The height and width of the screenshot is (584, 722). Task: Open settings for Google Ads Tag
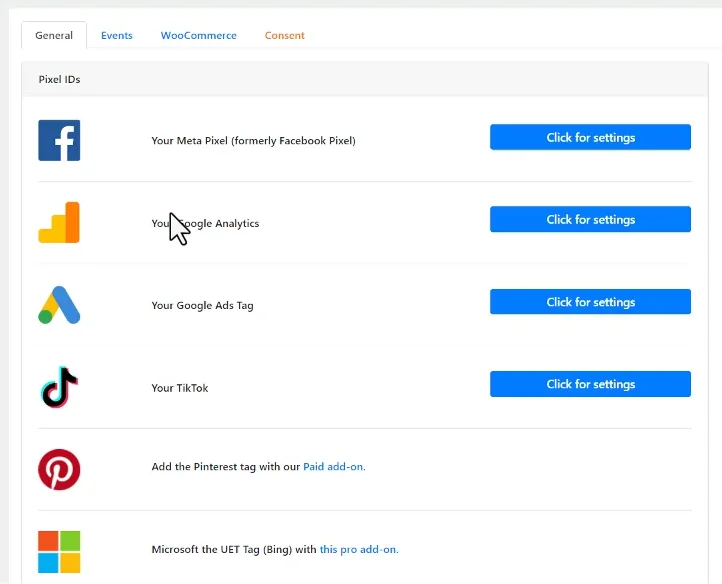coord(590,302)
